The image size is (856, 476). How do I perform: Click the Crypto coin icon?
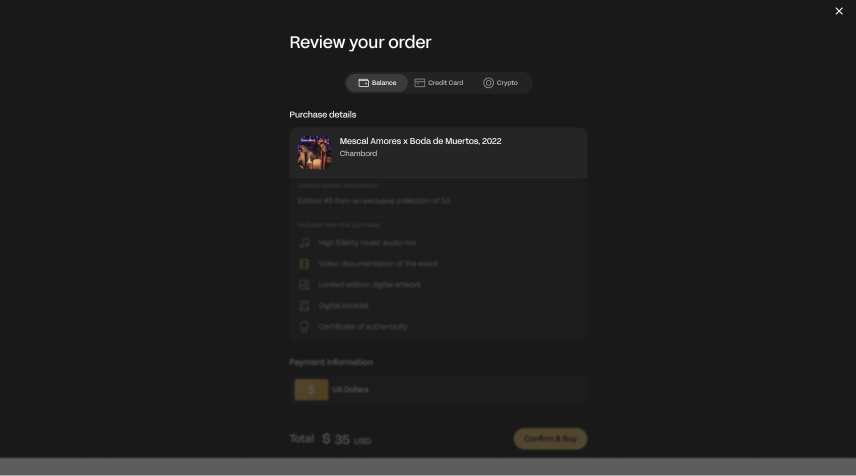click(488, 83)
